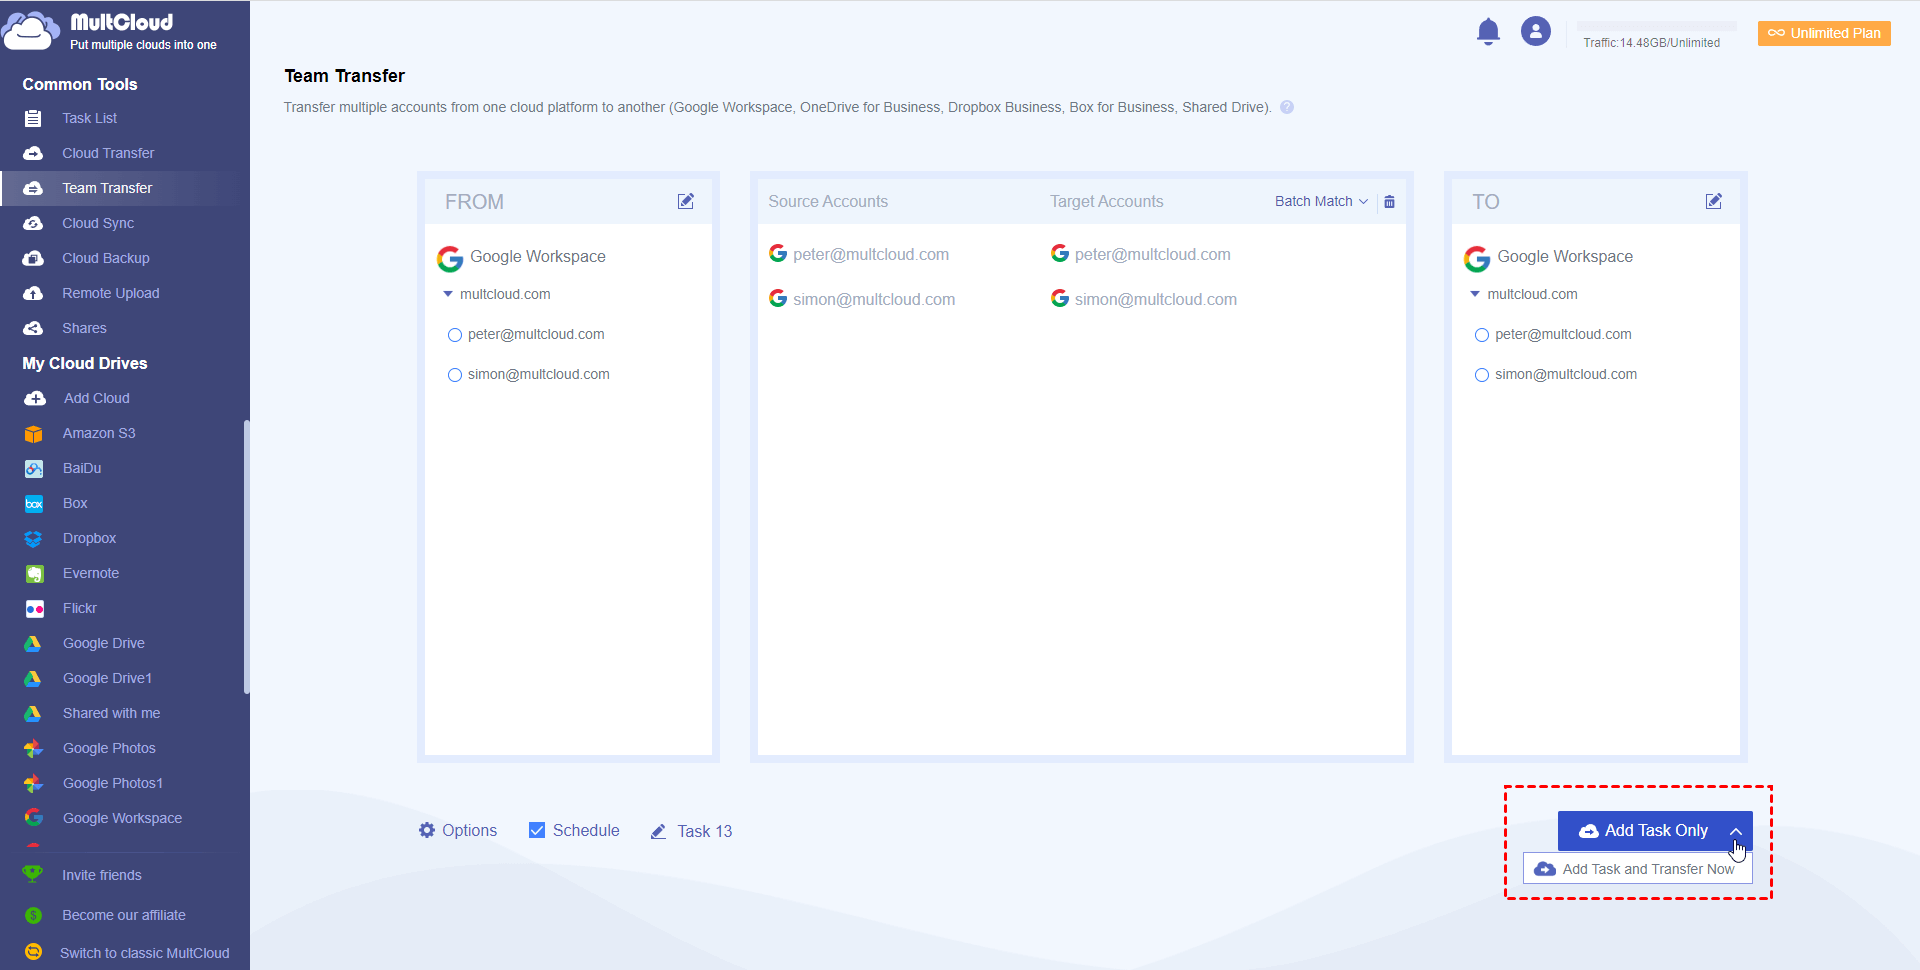
Task: Click source account simon@multcloud.com in matches
Action: pos(874,299)
